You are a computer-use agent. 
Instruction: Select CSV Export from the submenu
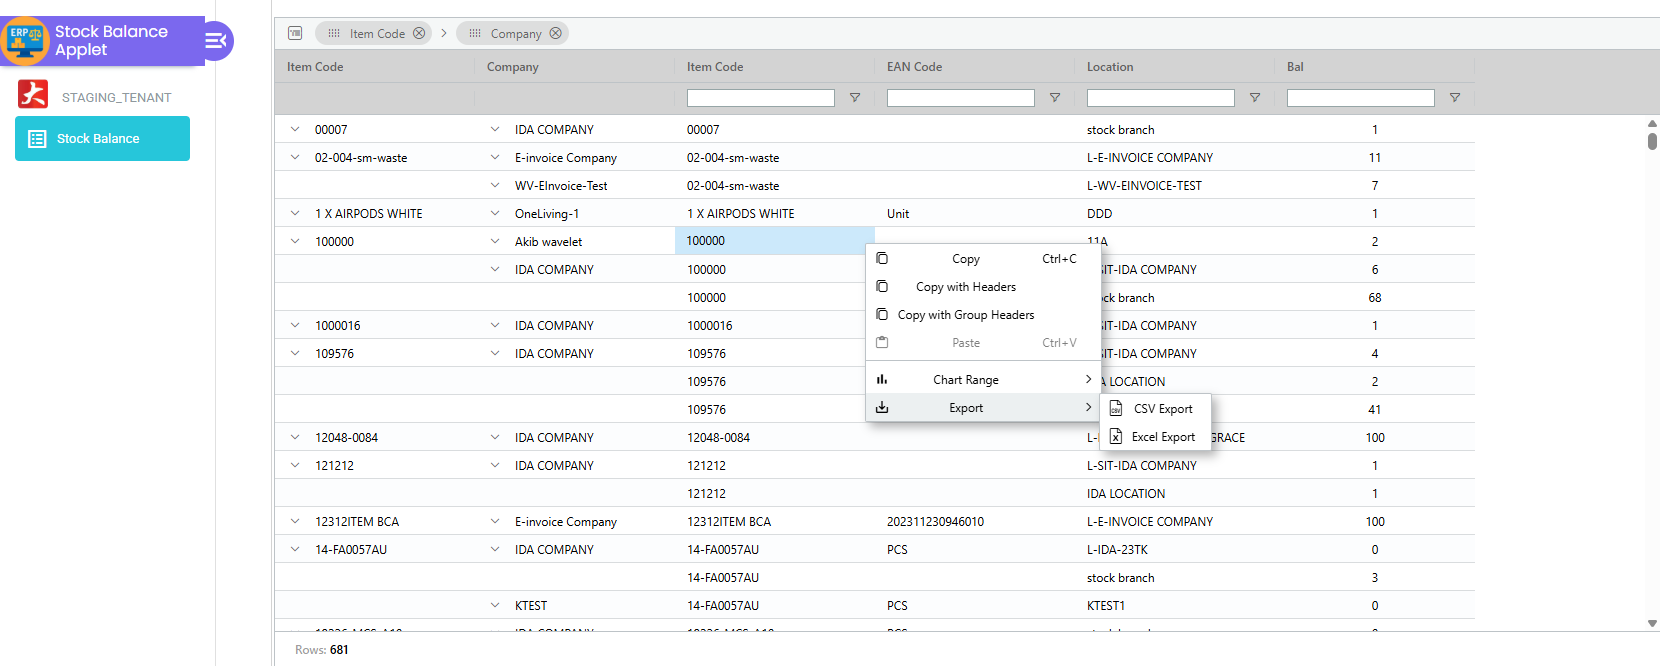click(x=1162, y=409)
